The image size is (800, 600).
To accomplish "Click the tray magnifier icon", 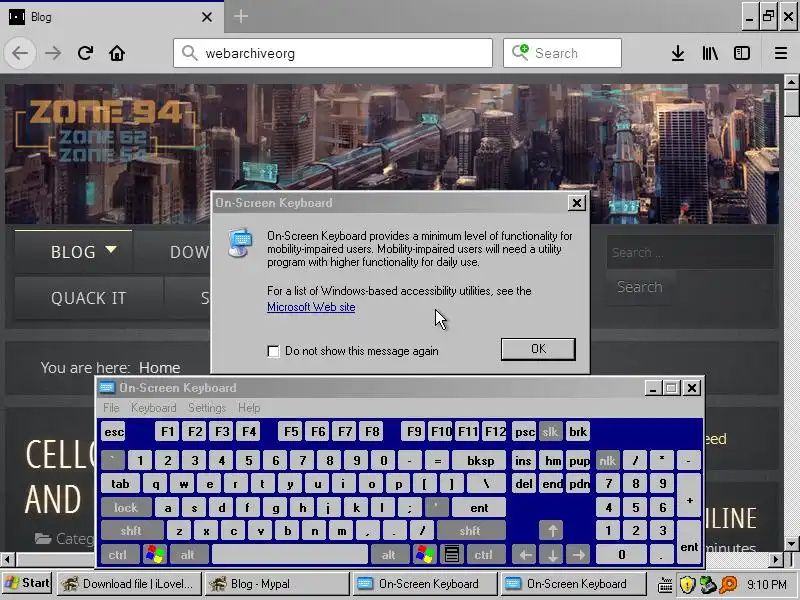I will pos(728,584).
